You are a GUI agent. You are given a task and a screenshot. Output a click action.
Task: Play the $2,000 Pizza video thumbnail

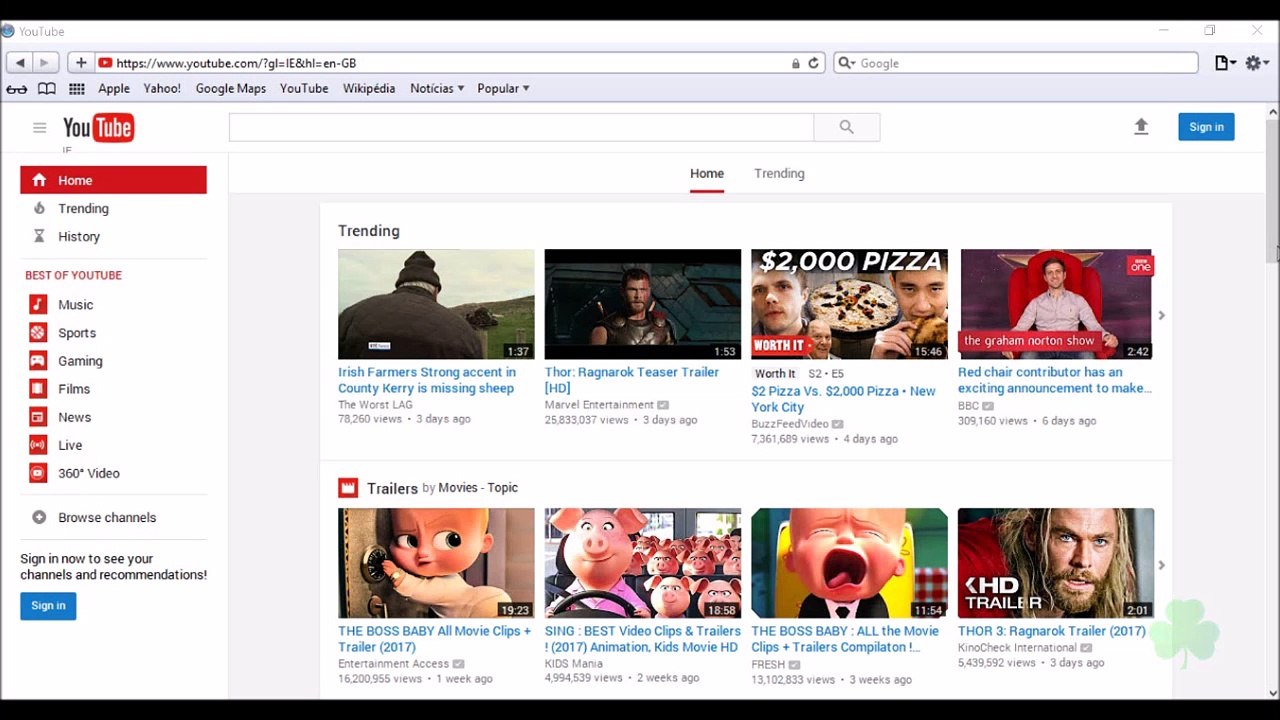pos(849,304)
